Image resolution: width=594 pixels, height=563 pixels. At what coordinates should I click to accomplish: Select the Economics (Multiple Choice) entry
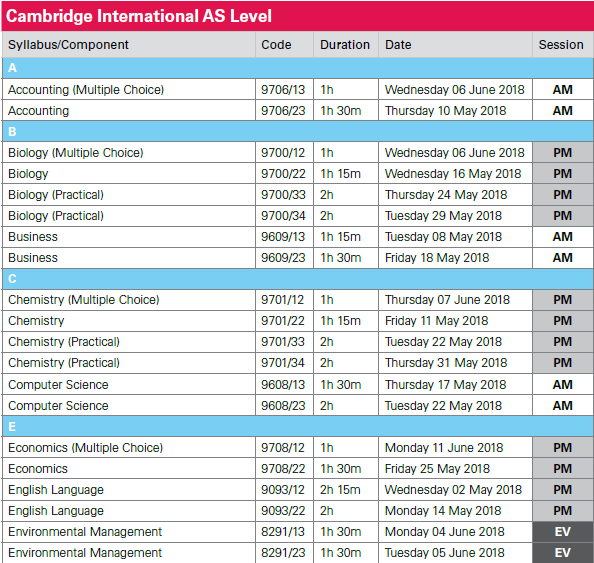point(86,448)
